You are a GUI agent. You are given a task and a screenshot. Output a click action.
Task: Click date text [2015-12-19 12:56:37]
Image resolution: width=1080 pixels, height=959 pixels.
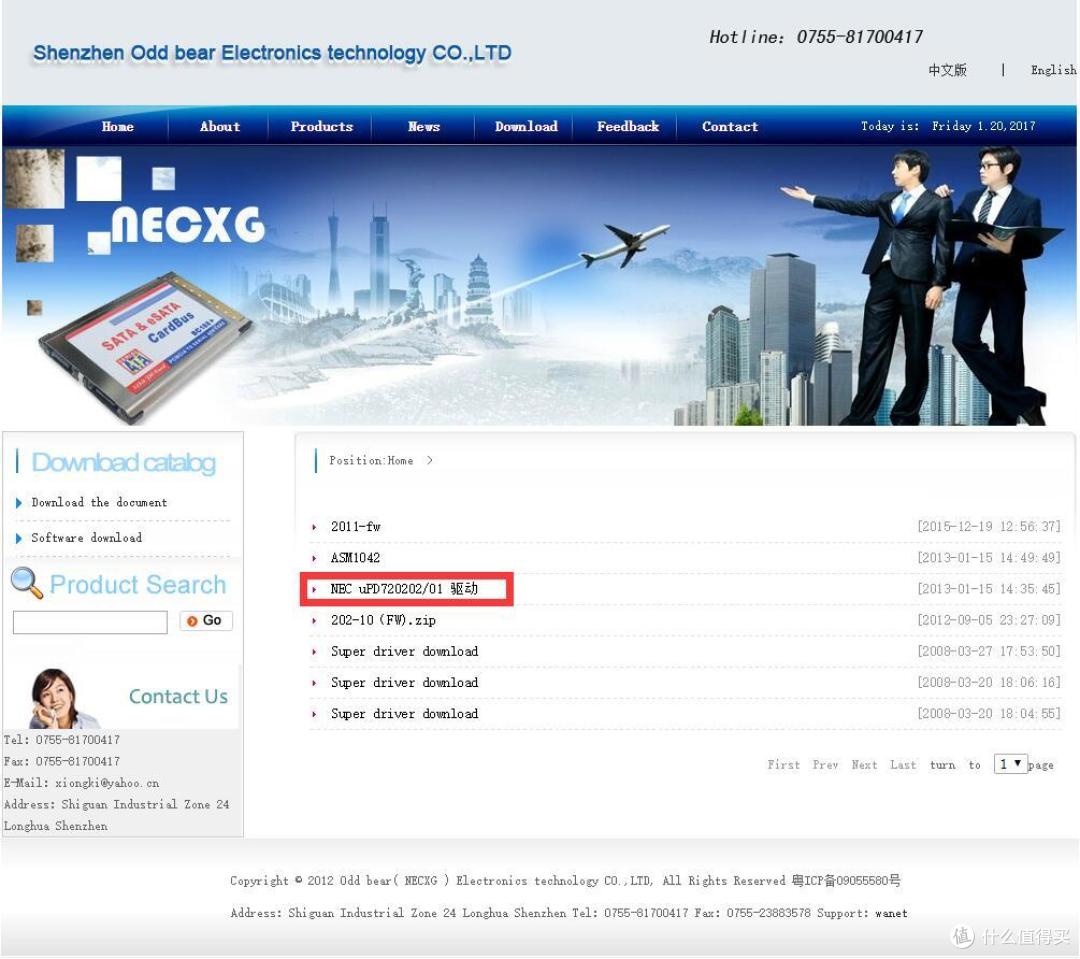(988, 527)
